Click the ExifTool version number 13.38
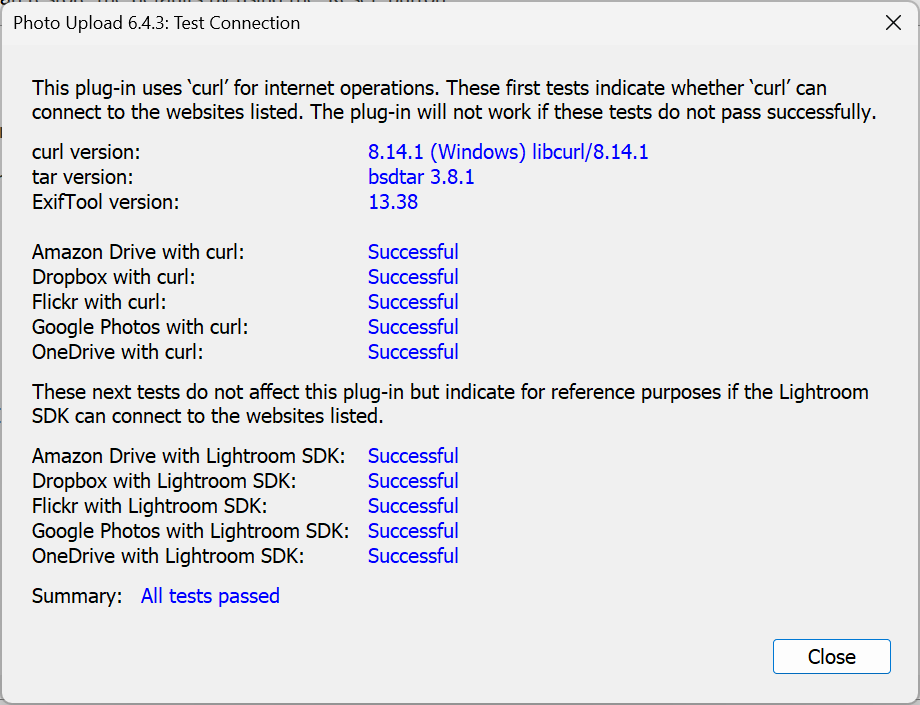The image size is (920, 705). click(x=393, y=203)
